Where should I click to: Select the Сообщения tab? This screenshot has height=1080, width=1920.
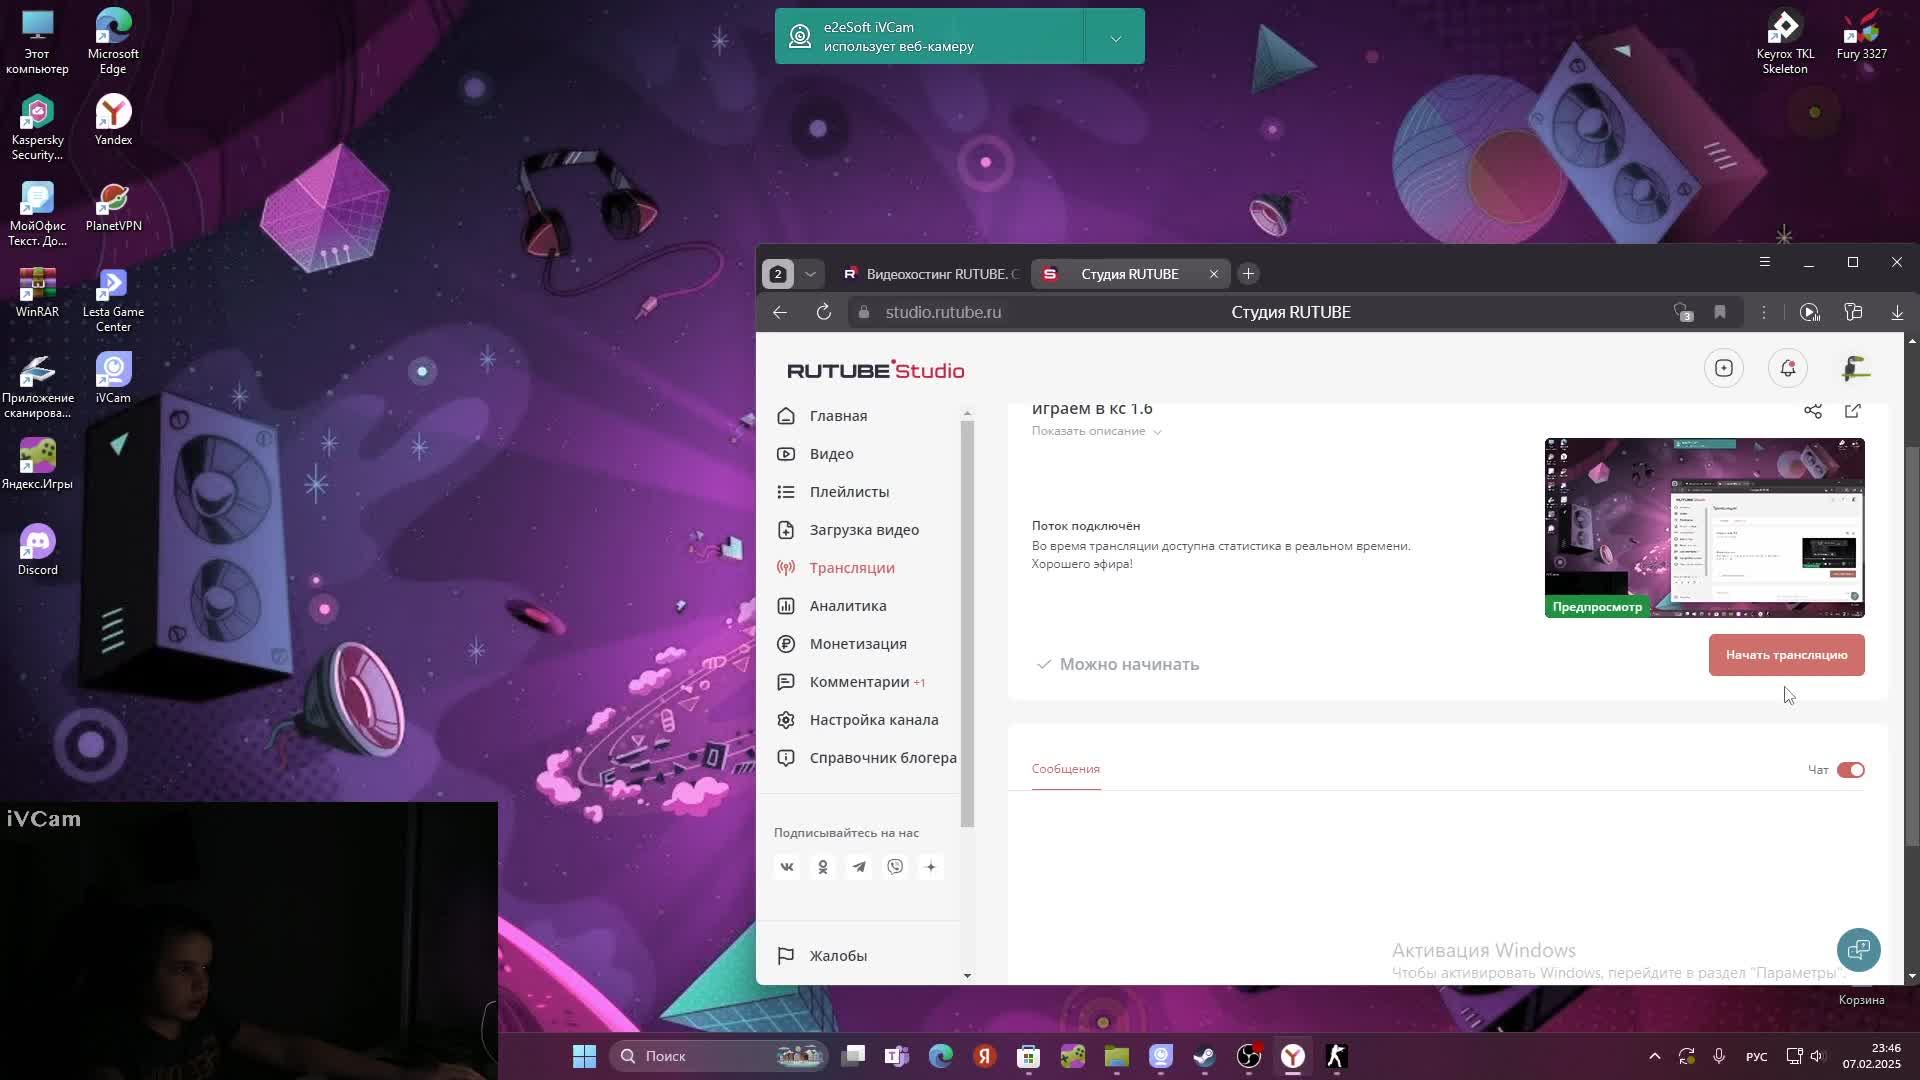pos(1065,769)
